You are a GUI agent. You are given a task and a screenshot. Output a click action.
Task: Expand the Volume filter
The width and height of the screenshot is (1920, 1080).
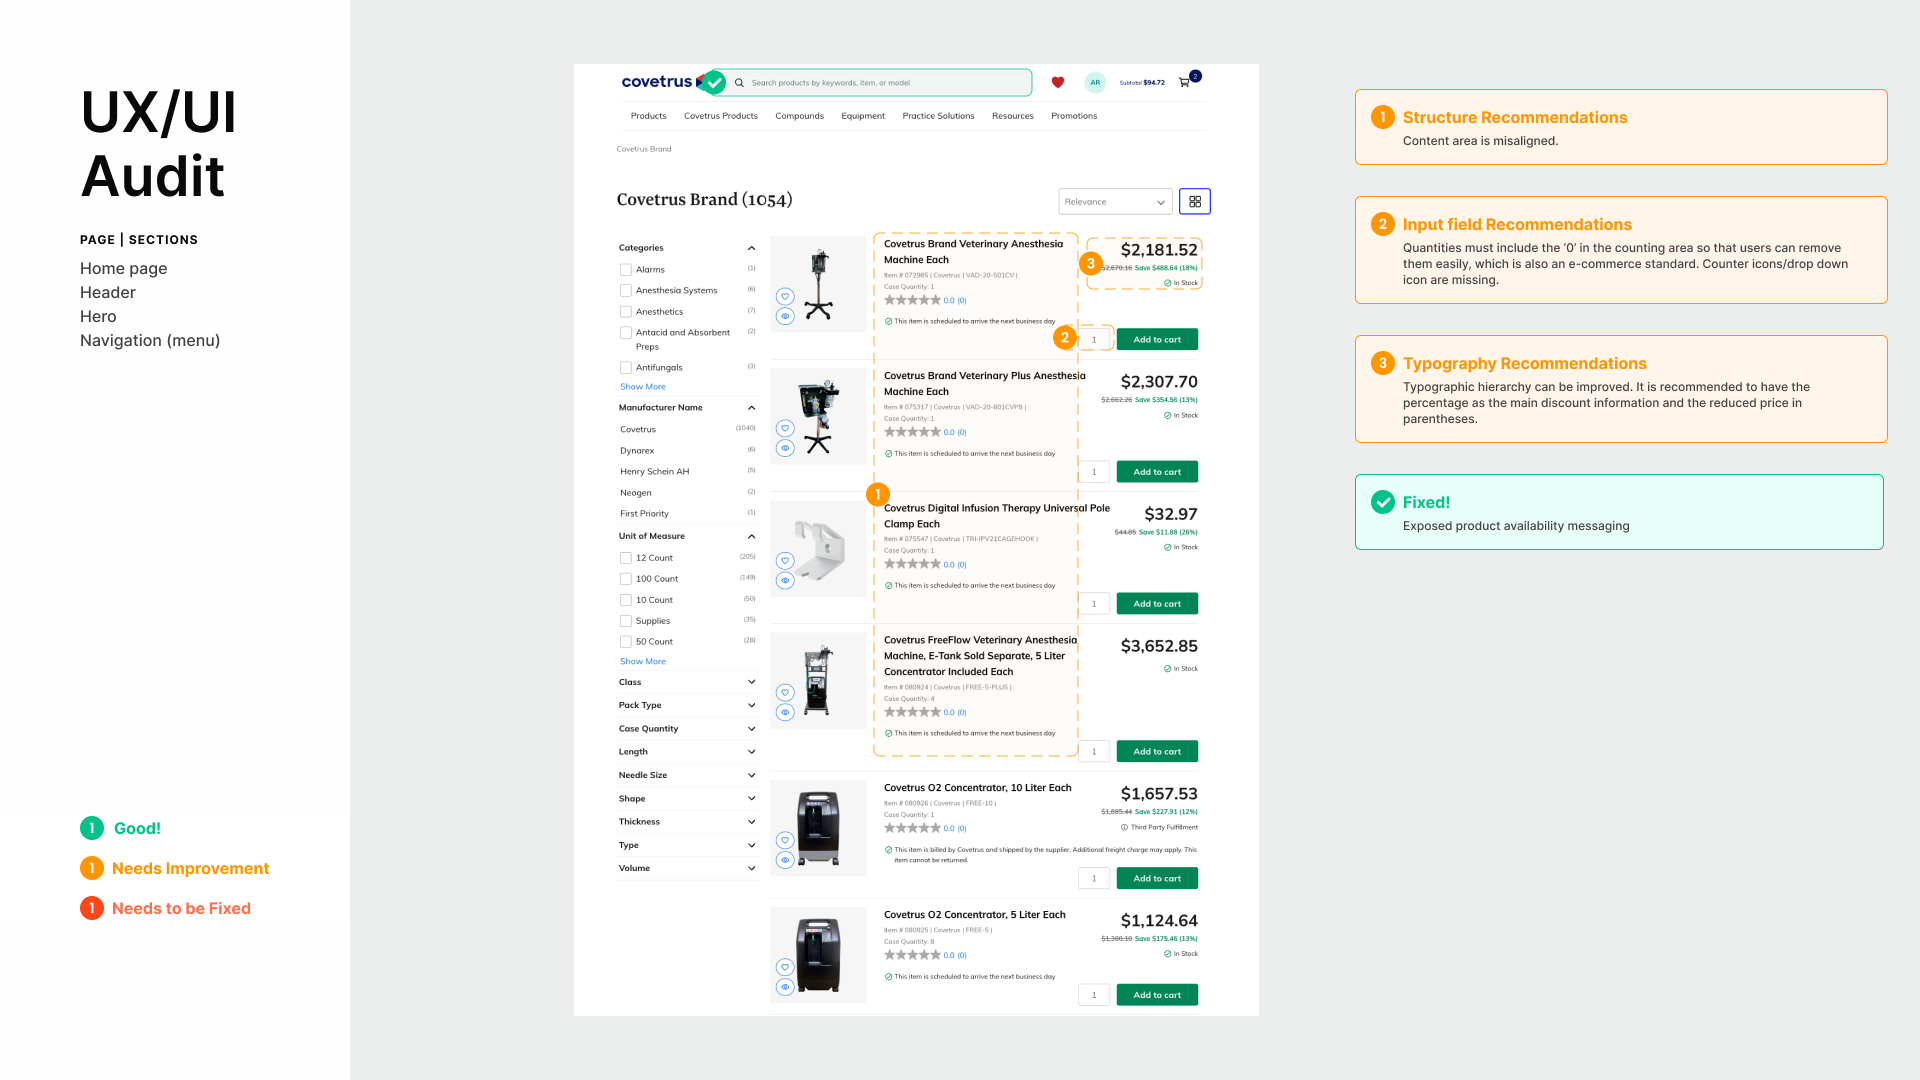coord(752,868)
